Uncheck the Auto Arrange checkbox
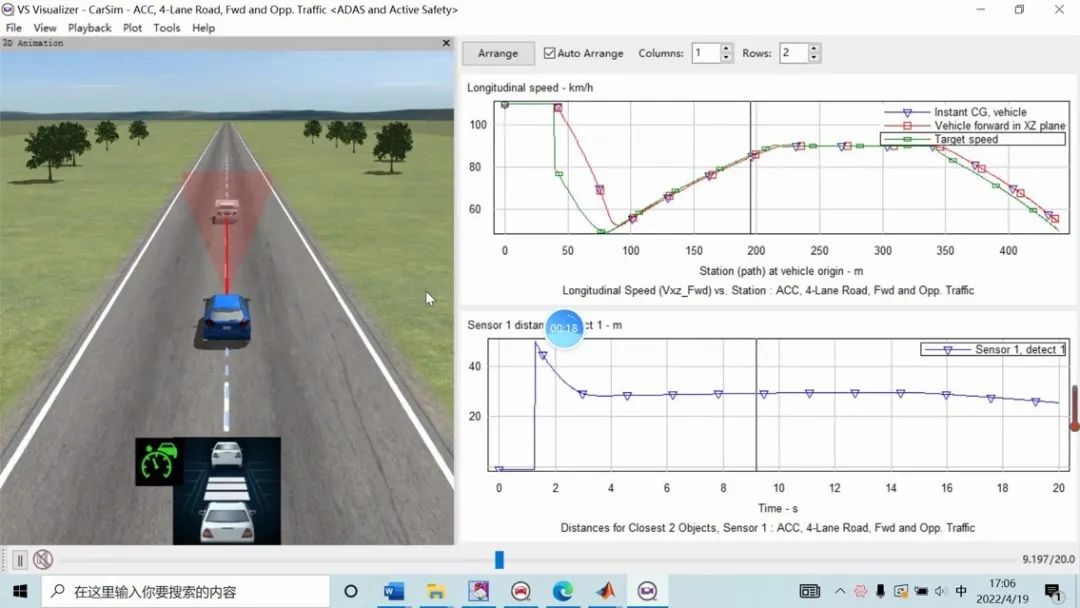This screenshot has width=1080, height=608. pos(549,53)
